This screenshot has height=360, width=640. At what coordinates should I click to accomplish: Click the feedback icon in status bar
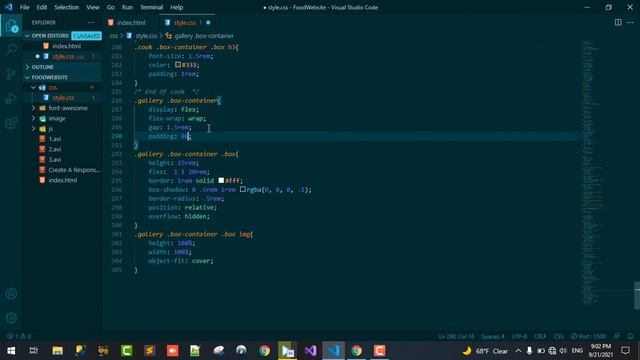(x=617, y=336)
